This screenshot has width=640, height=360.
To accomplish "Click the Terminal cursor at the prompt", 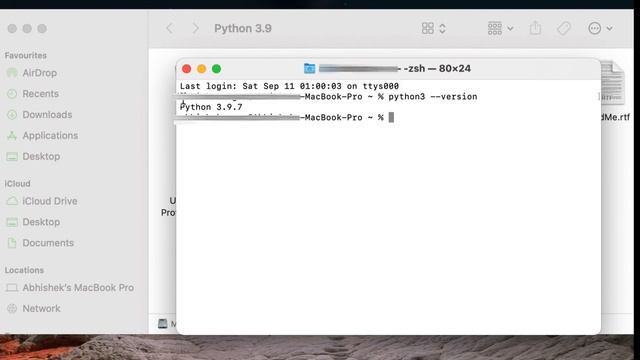I will (x=391, y=118).
